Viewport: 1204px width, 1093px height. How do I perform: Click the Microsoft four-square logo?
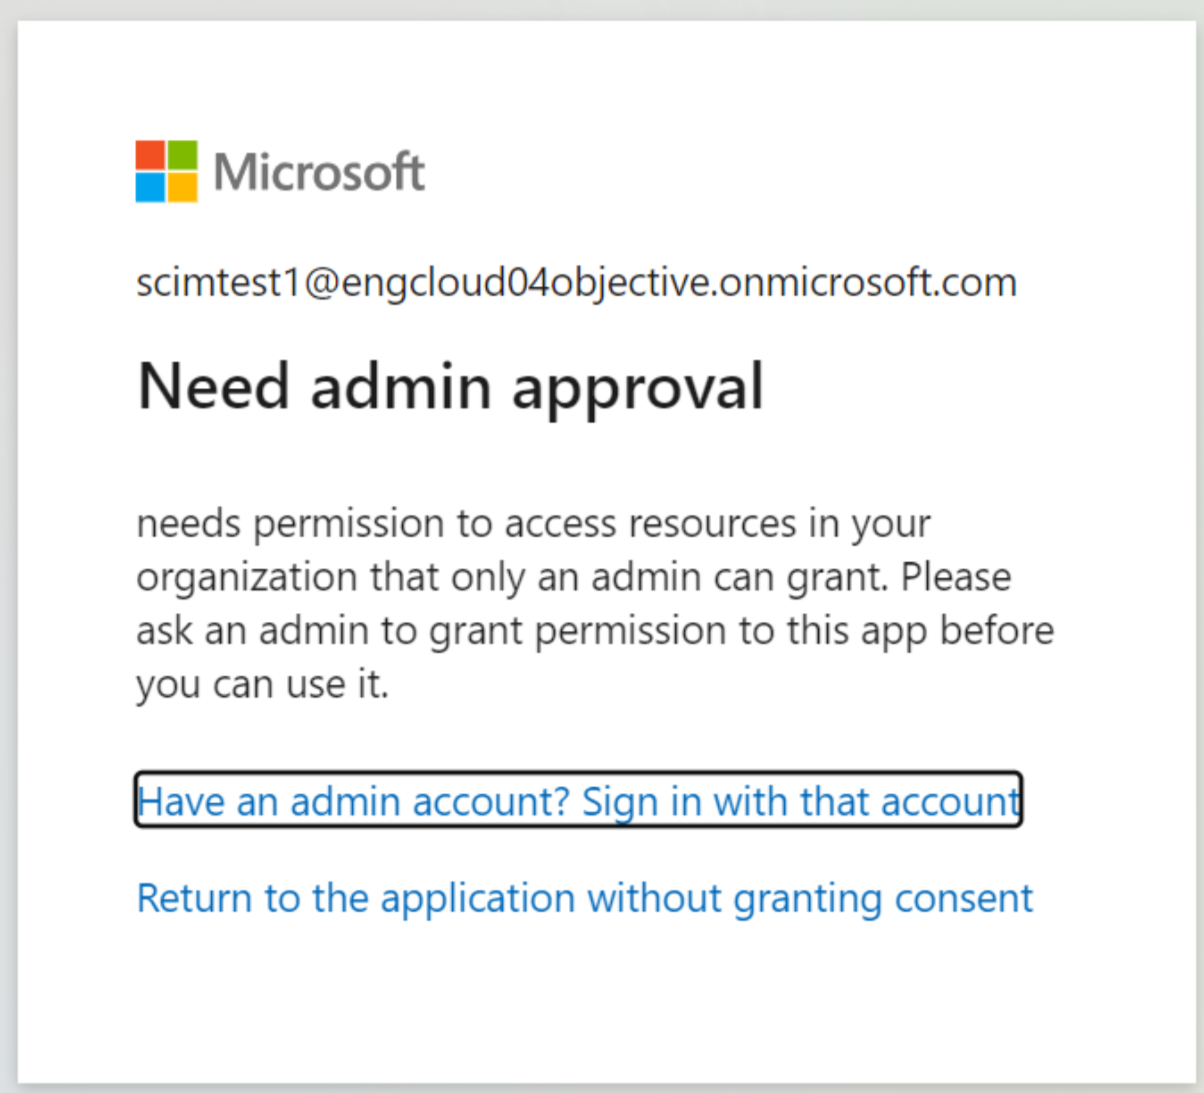coord(166,171)
